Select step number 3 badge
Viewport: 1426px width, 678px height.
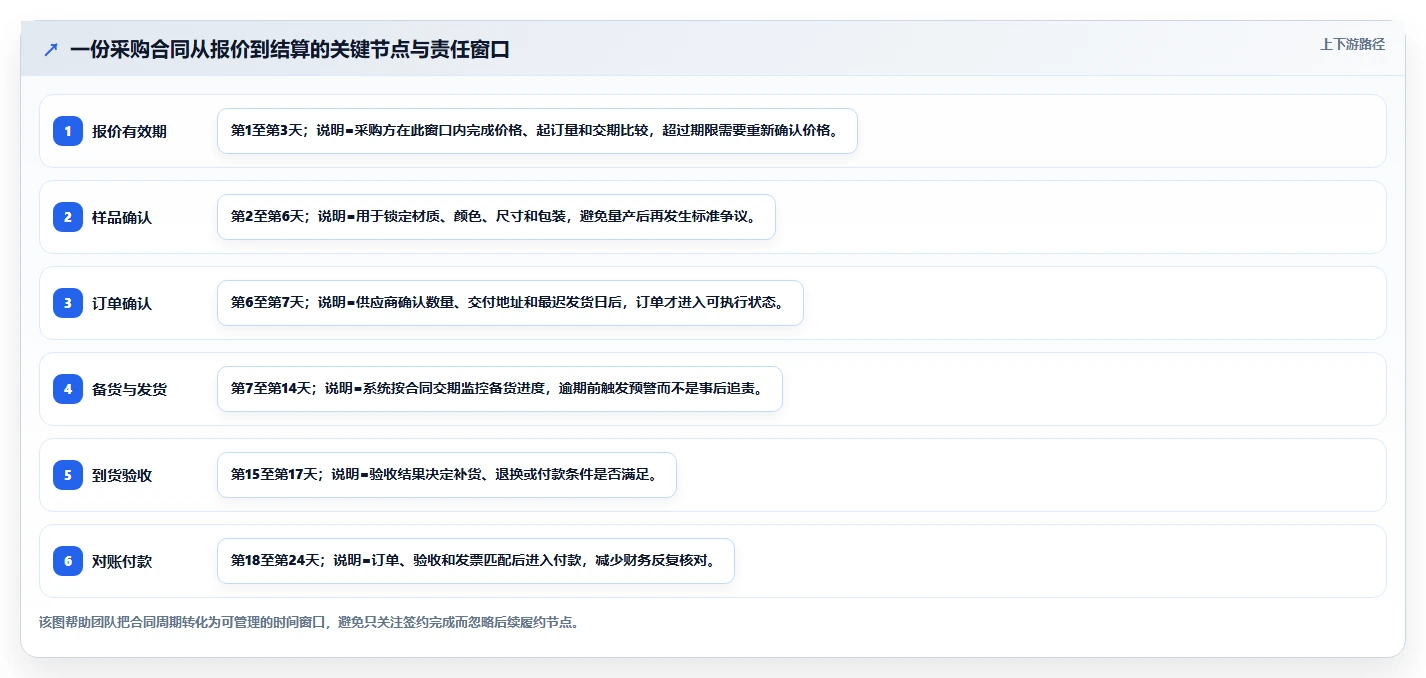pos(68,303)
